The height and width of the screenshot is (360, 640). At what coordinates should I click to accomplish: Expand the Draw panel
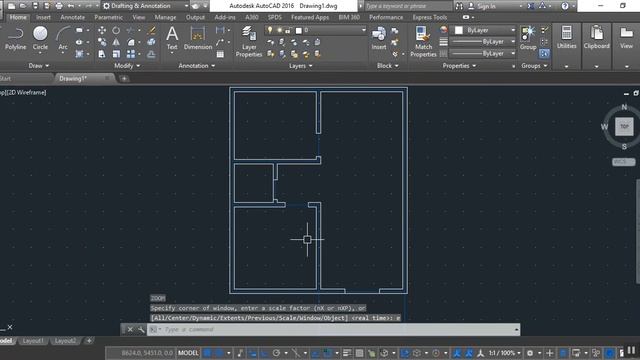(38, 66)
